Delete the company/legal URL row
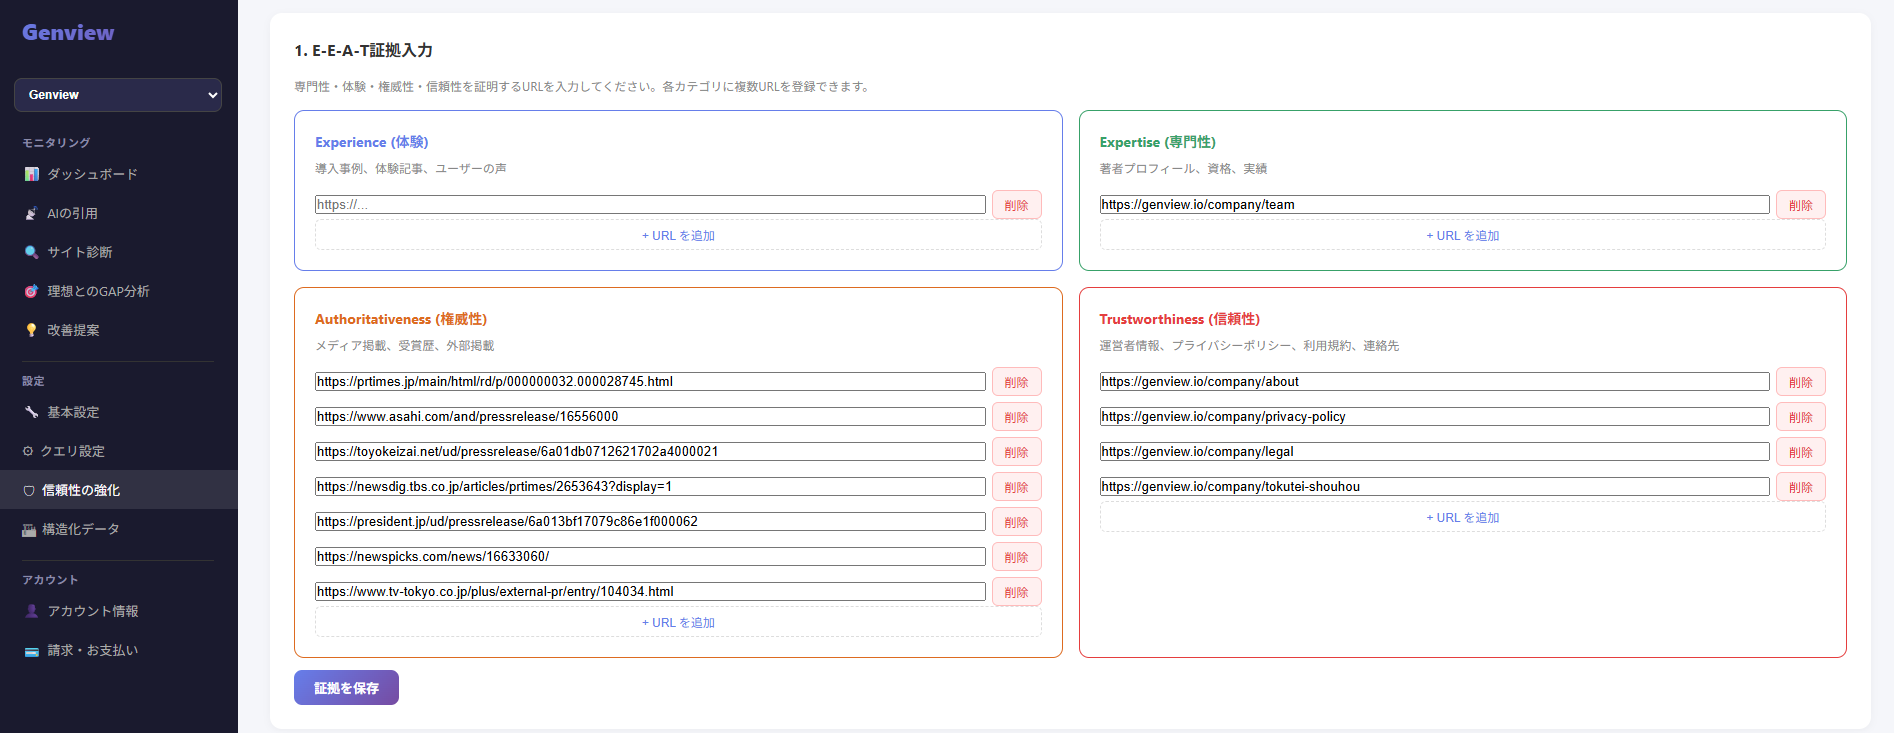This screenshot has height=733, width=1894. point(1801,452)
